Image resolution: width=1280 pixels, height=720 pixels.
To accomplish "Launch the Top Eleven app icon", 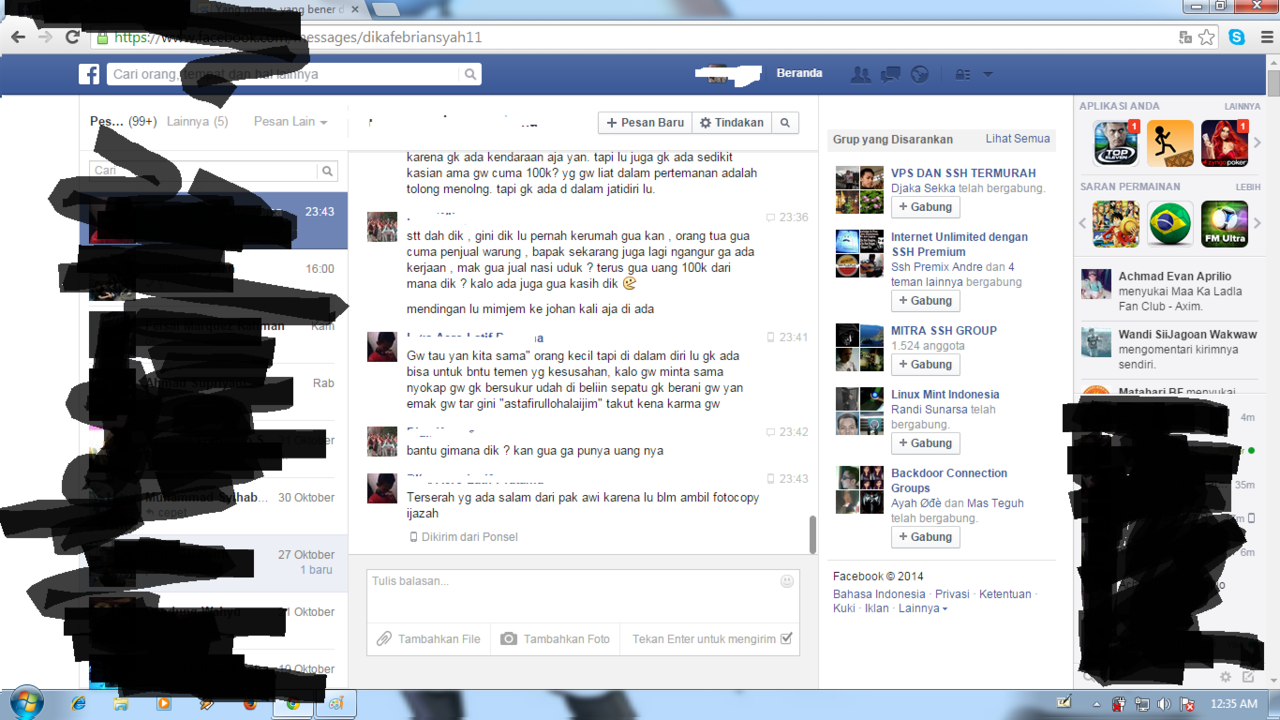I will (1116, 143).
